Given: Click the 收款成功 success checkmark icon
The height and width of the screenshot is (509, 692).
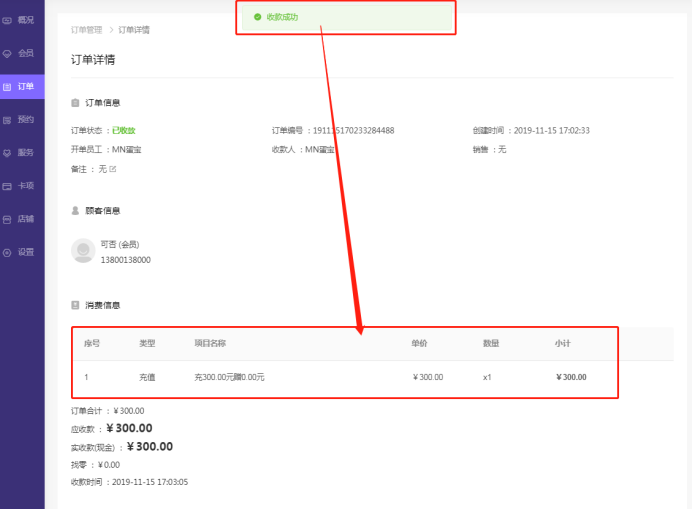Looking at the screenshot, I should (258, 17).
